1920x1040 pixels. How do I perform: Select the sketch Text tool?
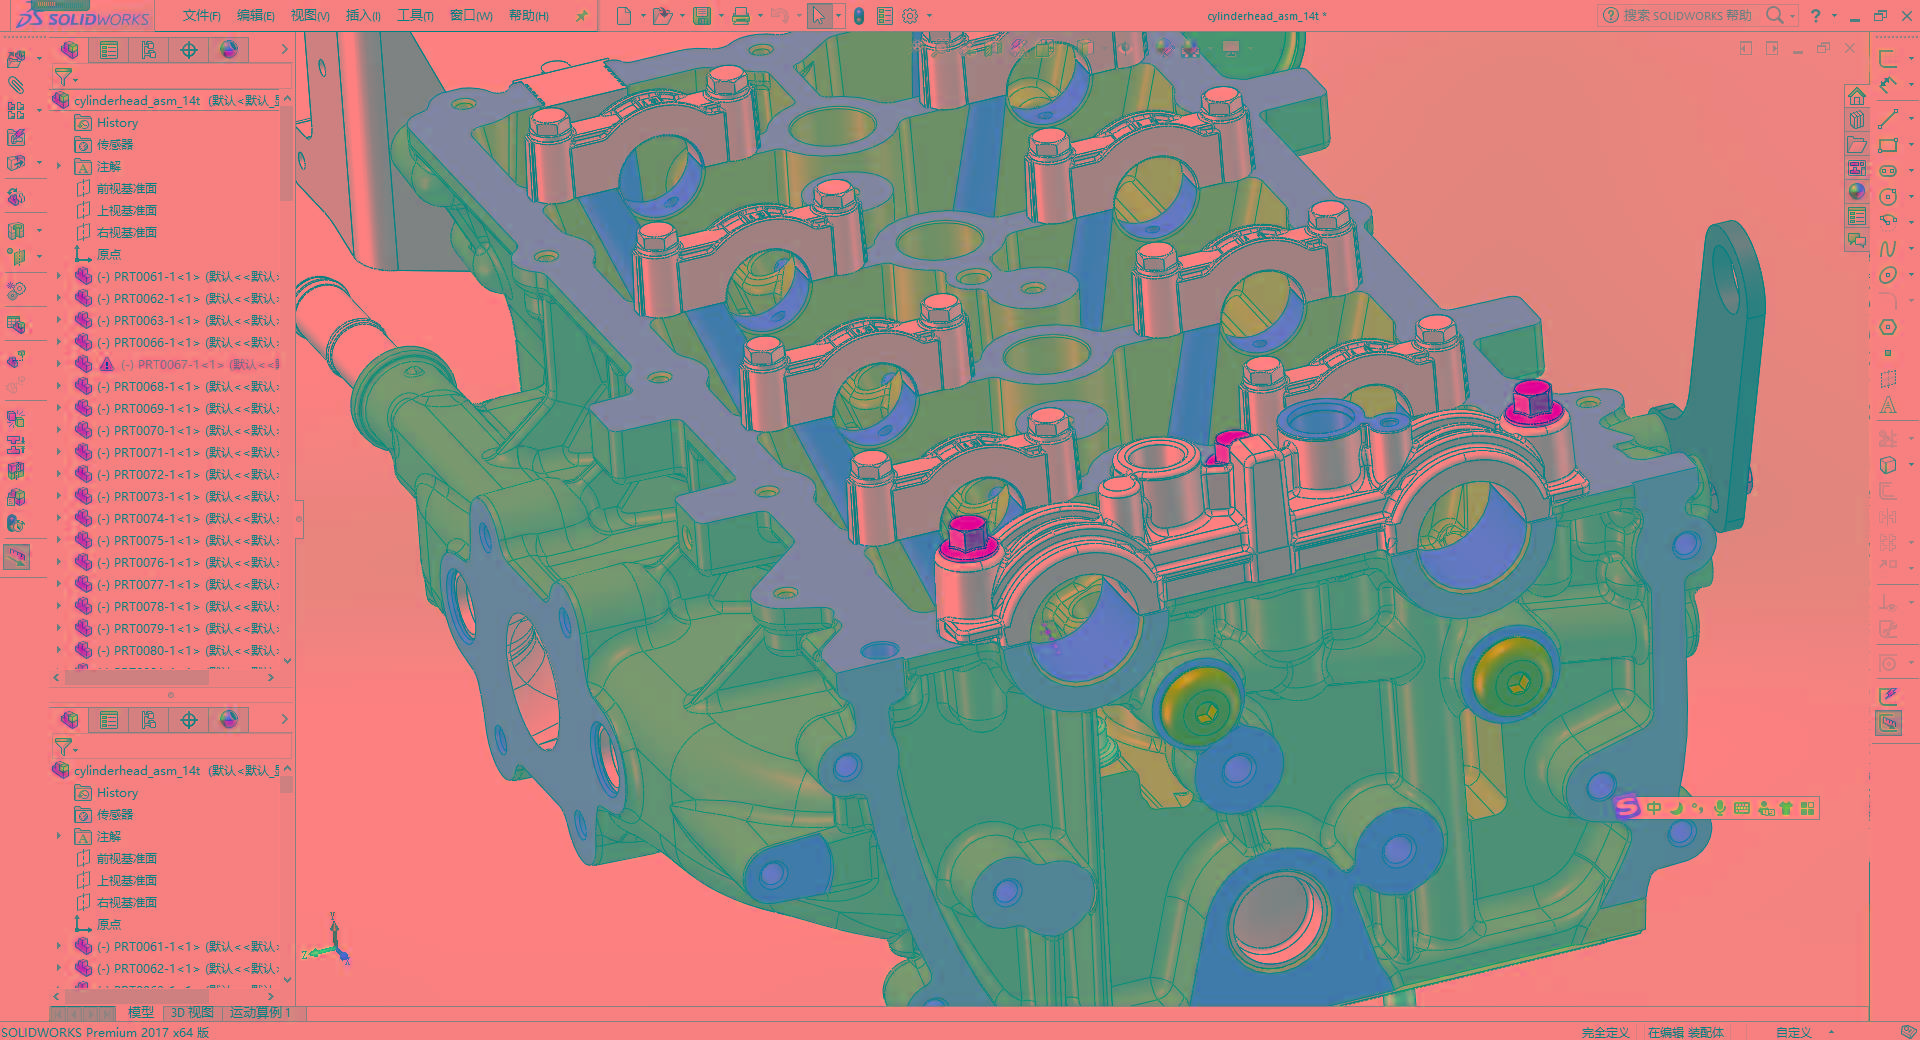1887,405
